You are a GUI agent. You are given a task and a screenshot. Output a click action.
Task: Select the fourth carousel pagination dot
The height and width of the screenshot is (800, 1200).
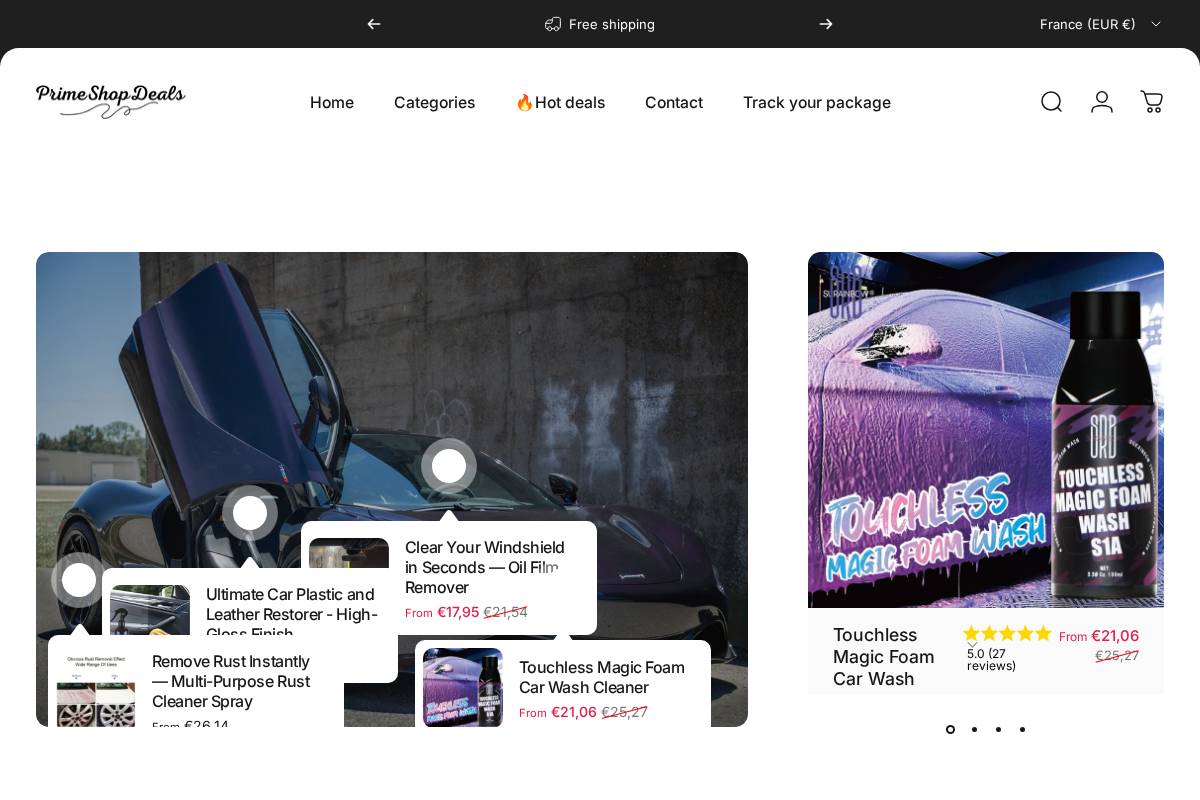[1022, 729]
